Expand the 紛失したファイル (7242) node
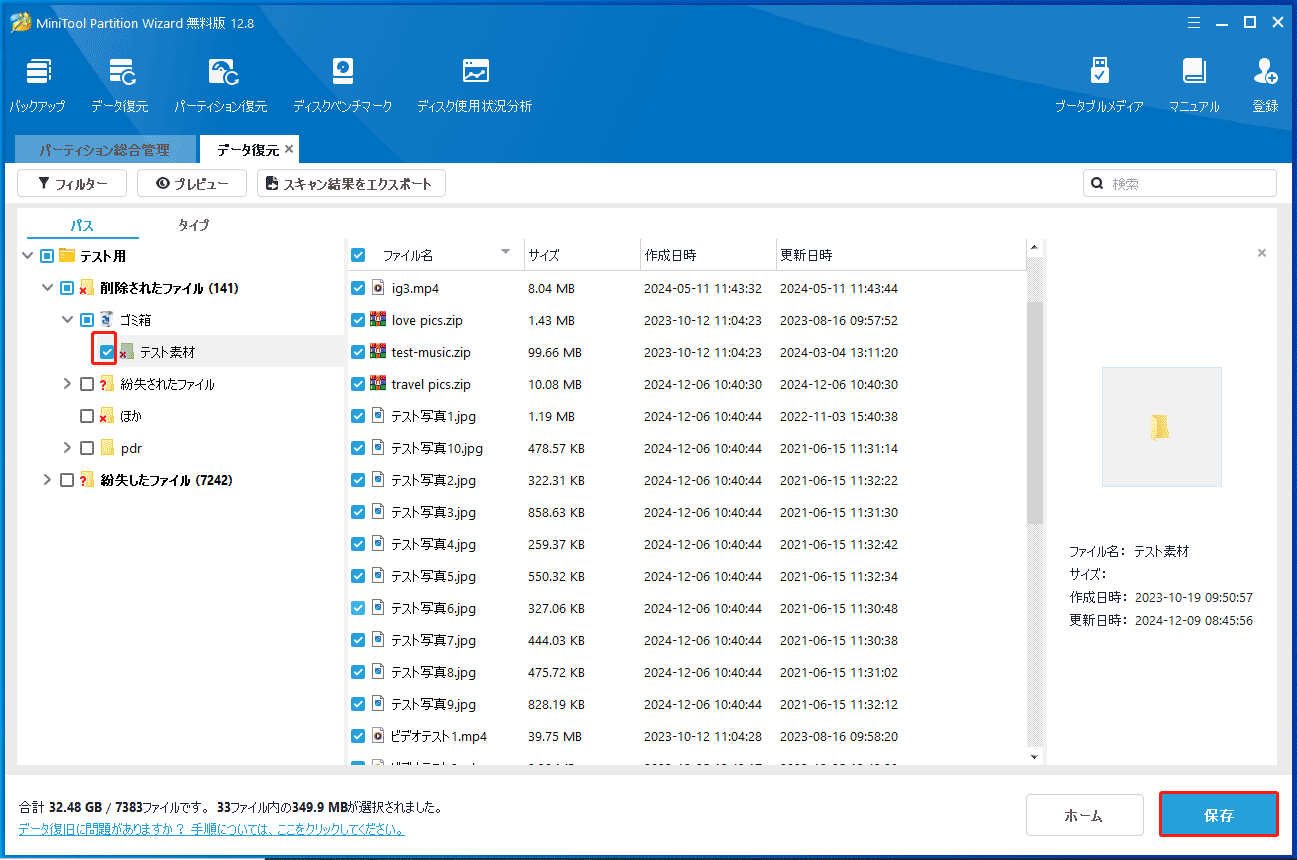The image size is (1297, 860). click(47, 480)
